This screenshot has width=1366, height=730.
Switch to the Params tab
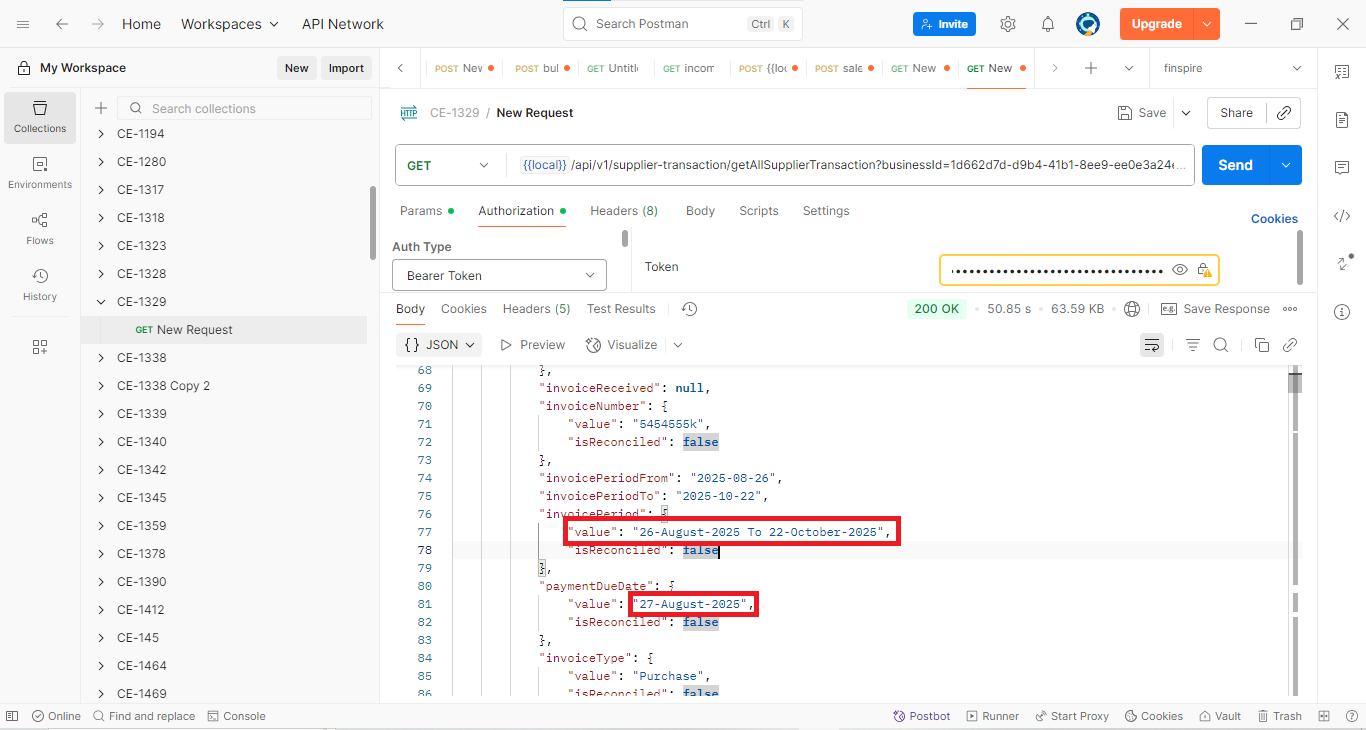pos(427,211)
